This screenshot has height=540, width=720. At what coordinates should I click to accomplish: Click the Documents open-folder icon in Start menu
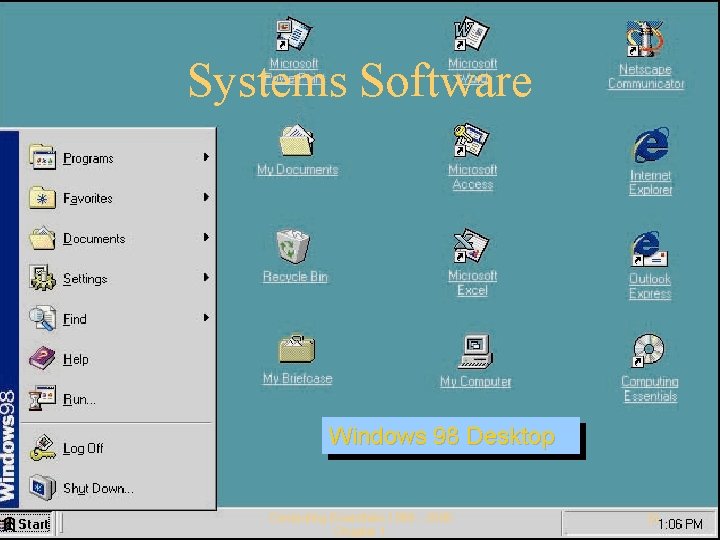(x=42, y=238)
